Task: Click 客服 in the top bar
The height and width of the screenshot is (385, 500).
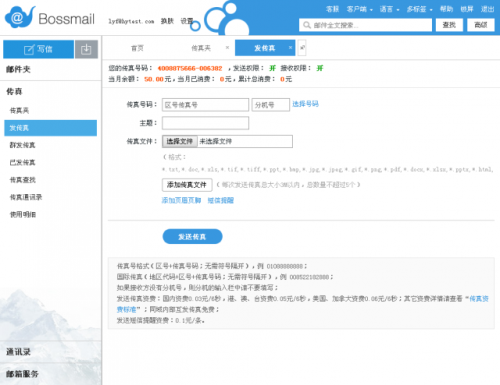Action: (332, 9)
